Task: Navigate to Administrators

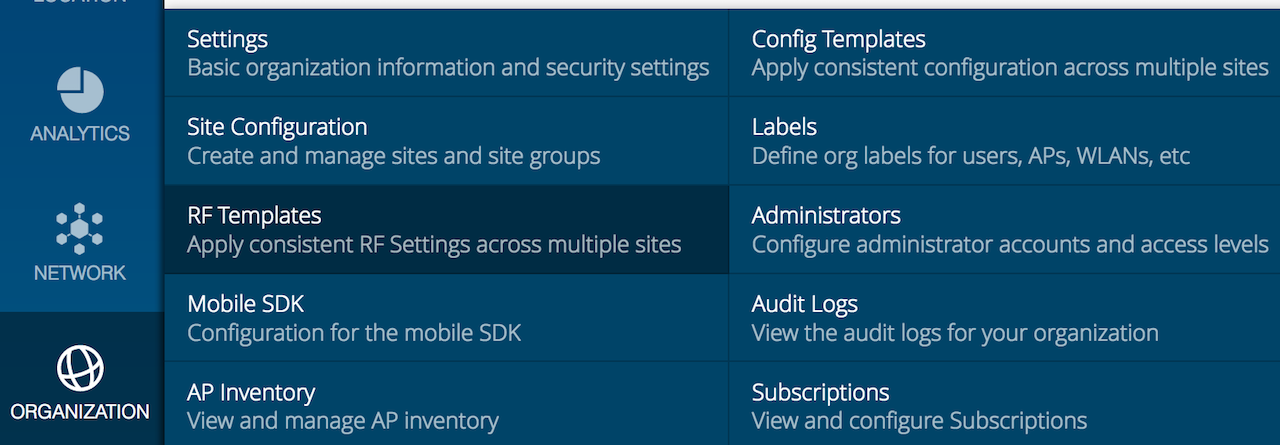Action: coord(826,215)
